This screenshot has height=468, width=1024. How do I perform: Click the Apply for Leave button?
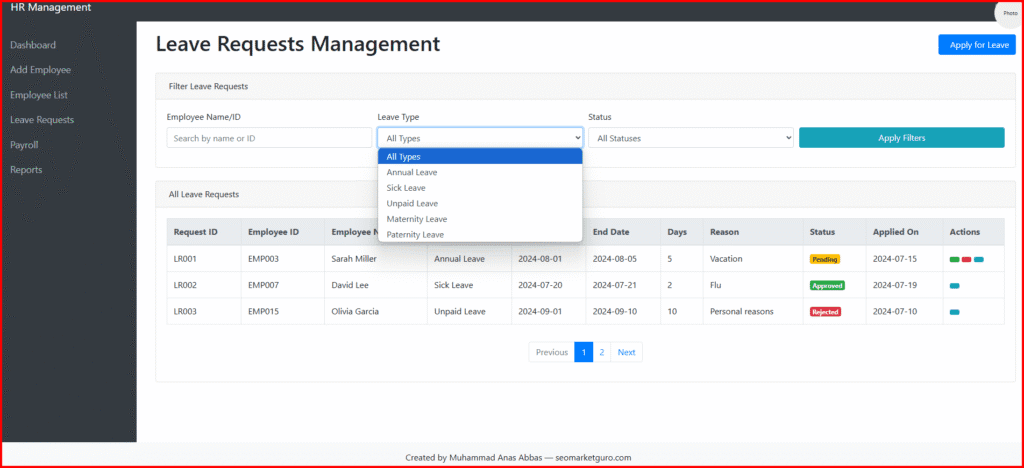[x=976, y=45]
